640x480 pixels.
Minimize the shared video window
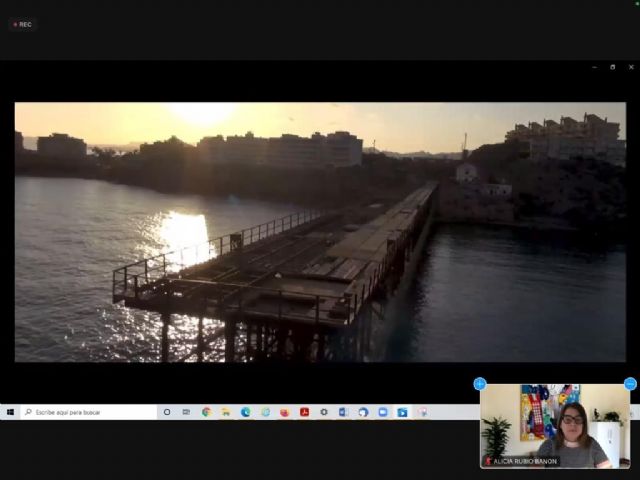click(594, 67)
